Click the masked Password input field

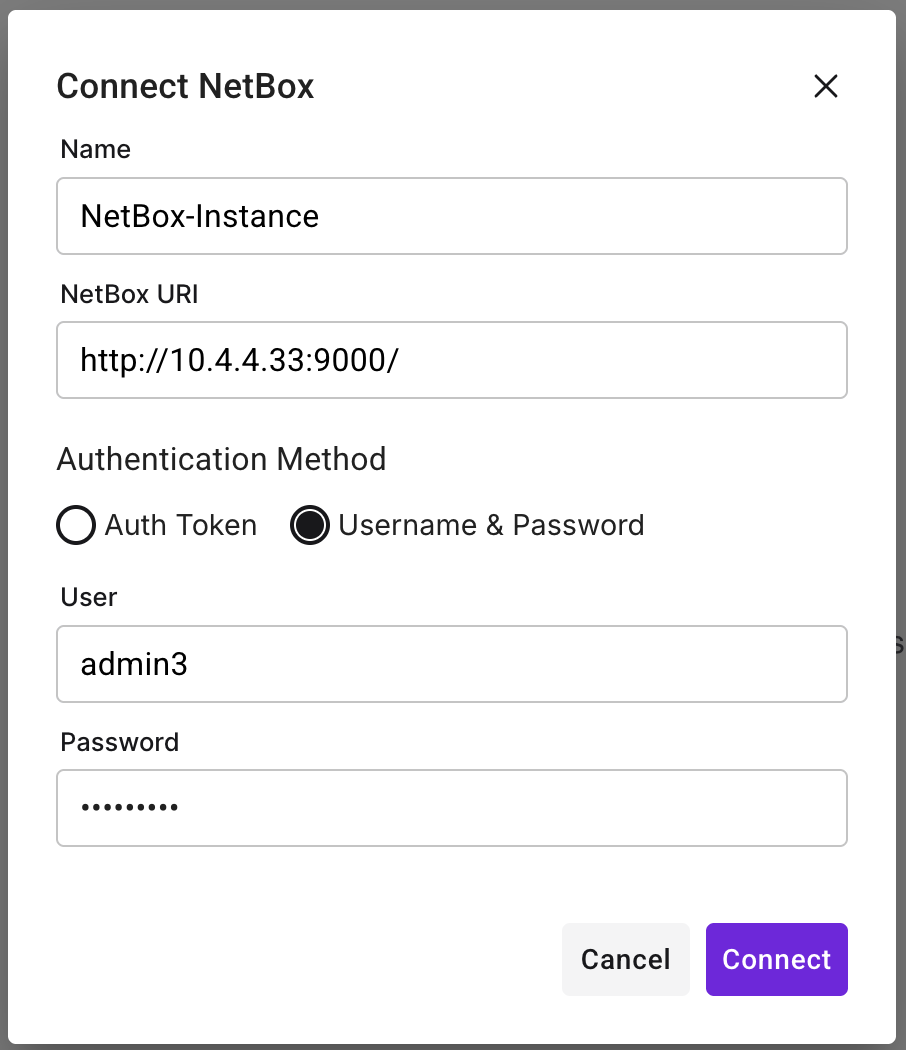pos(452,808)
